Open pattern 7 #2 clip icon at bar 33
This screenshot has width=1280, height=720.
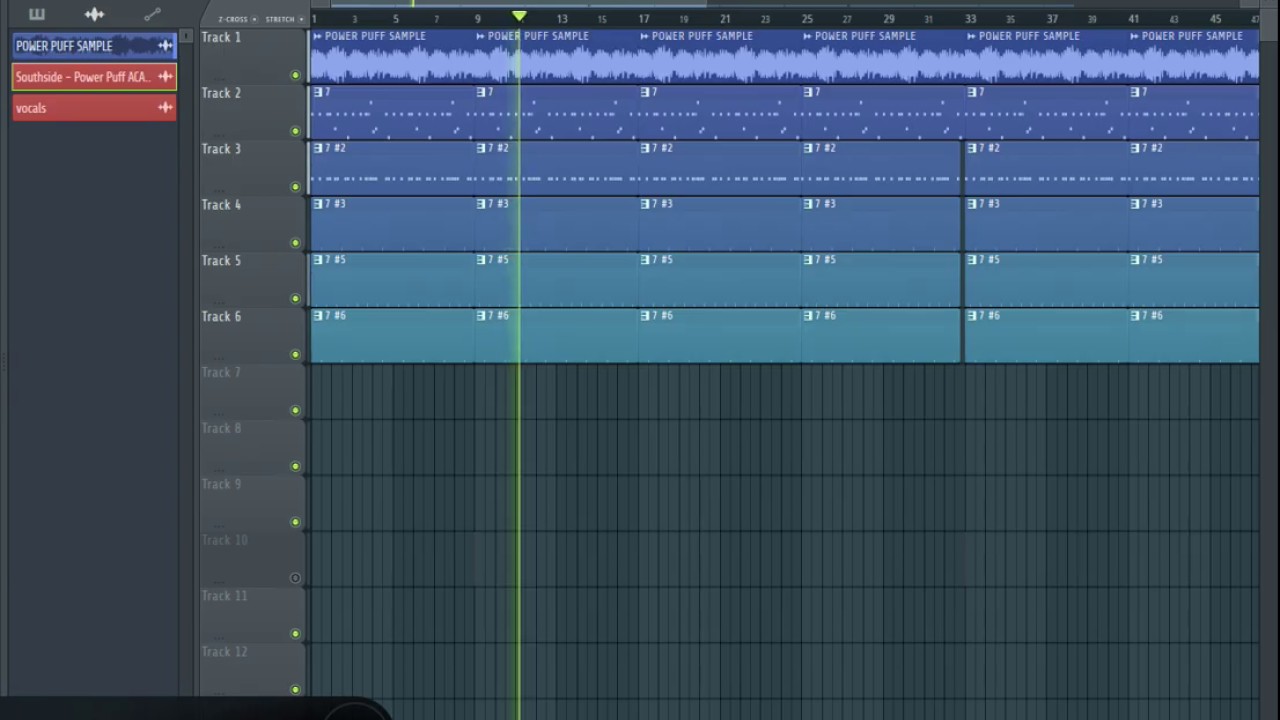click(x=973, y=148)
